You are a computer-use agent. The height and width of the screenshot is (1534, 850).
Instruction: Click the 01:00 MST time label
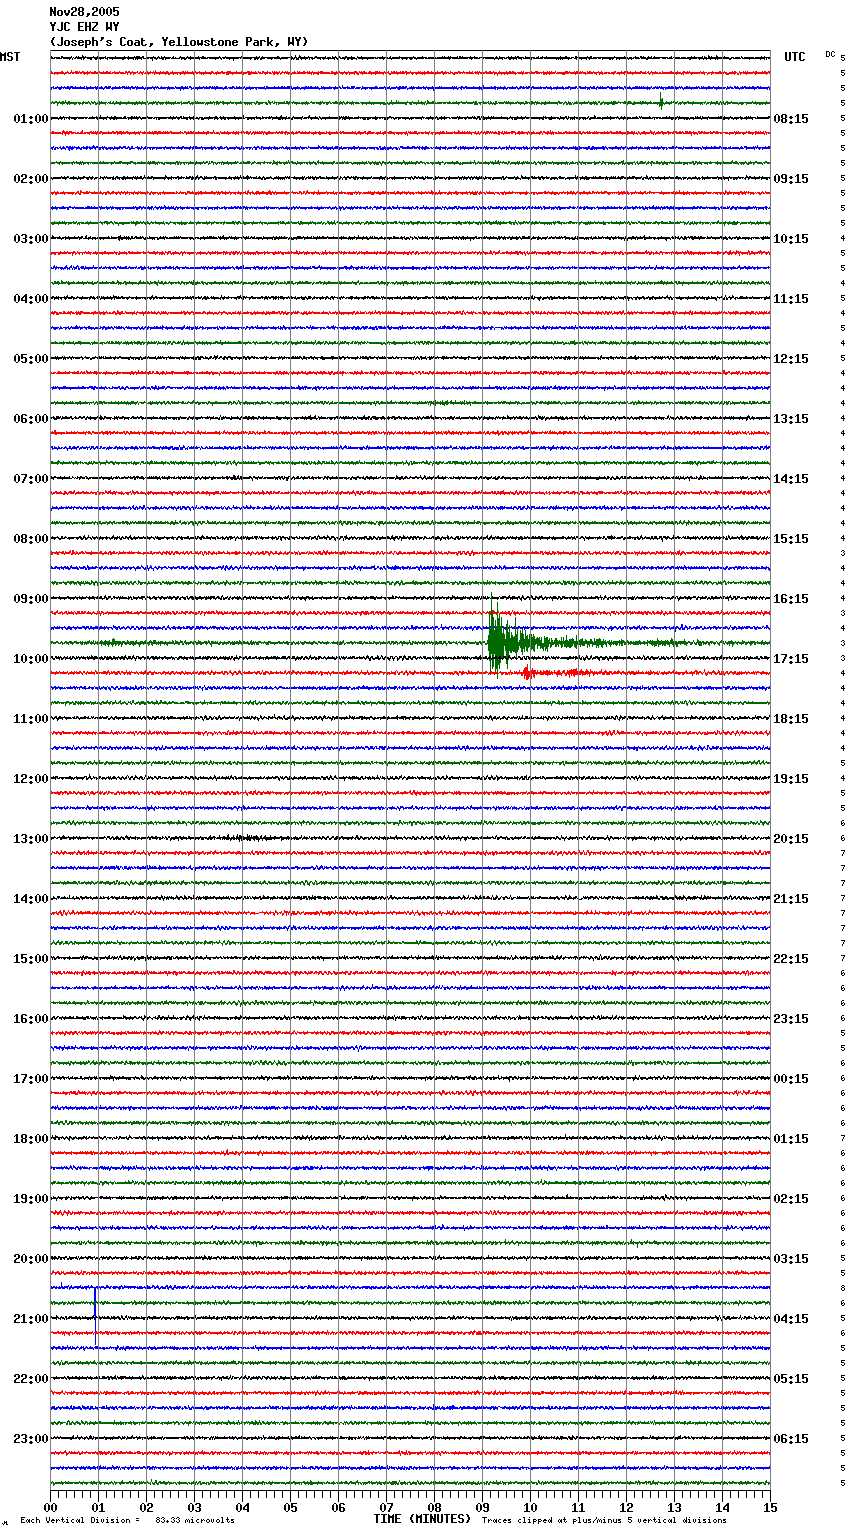tap(31, 119)
